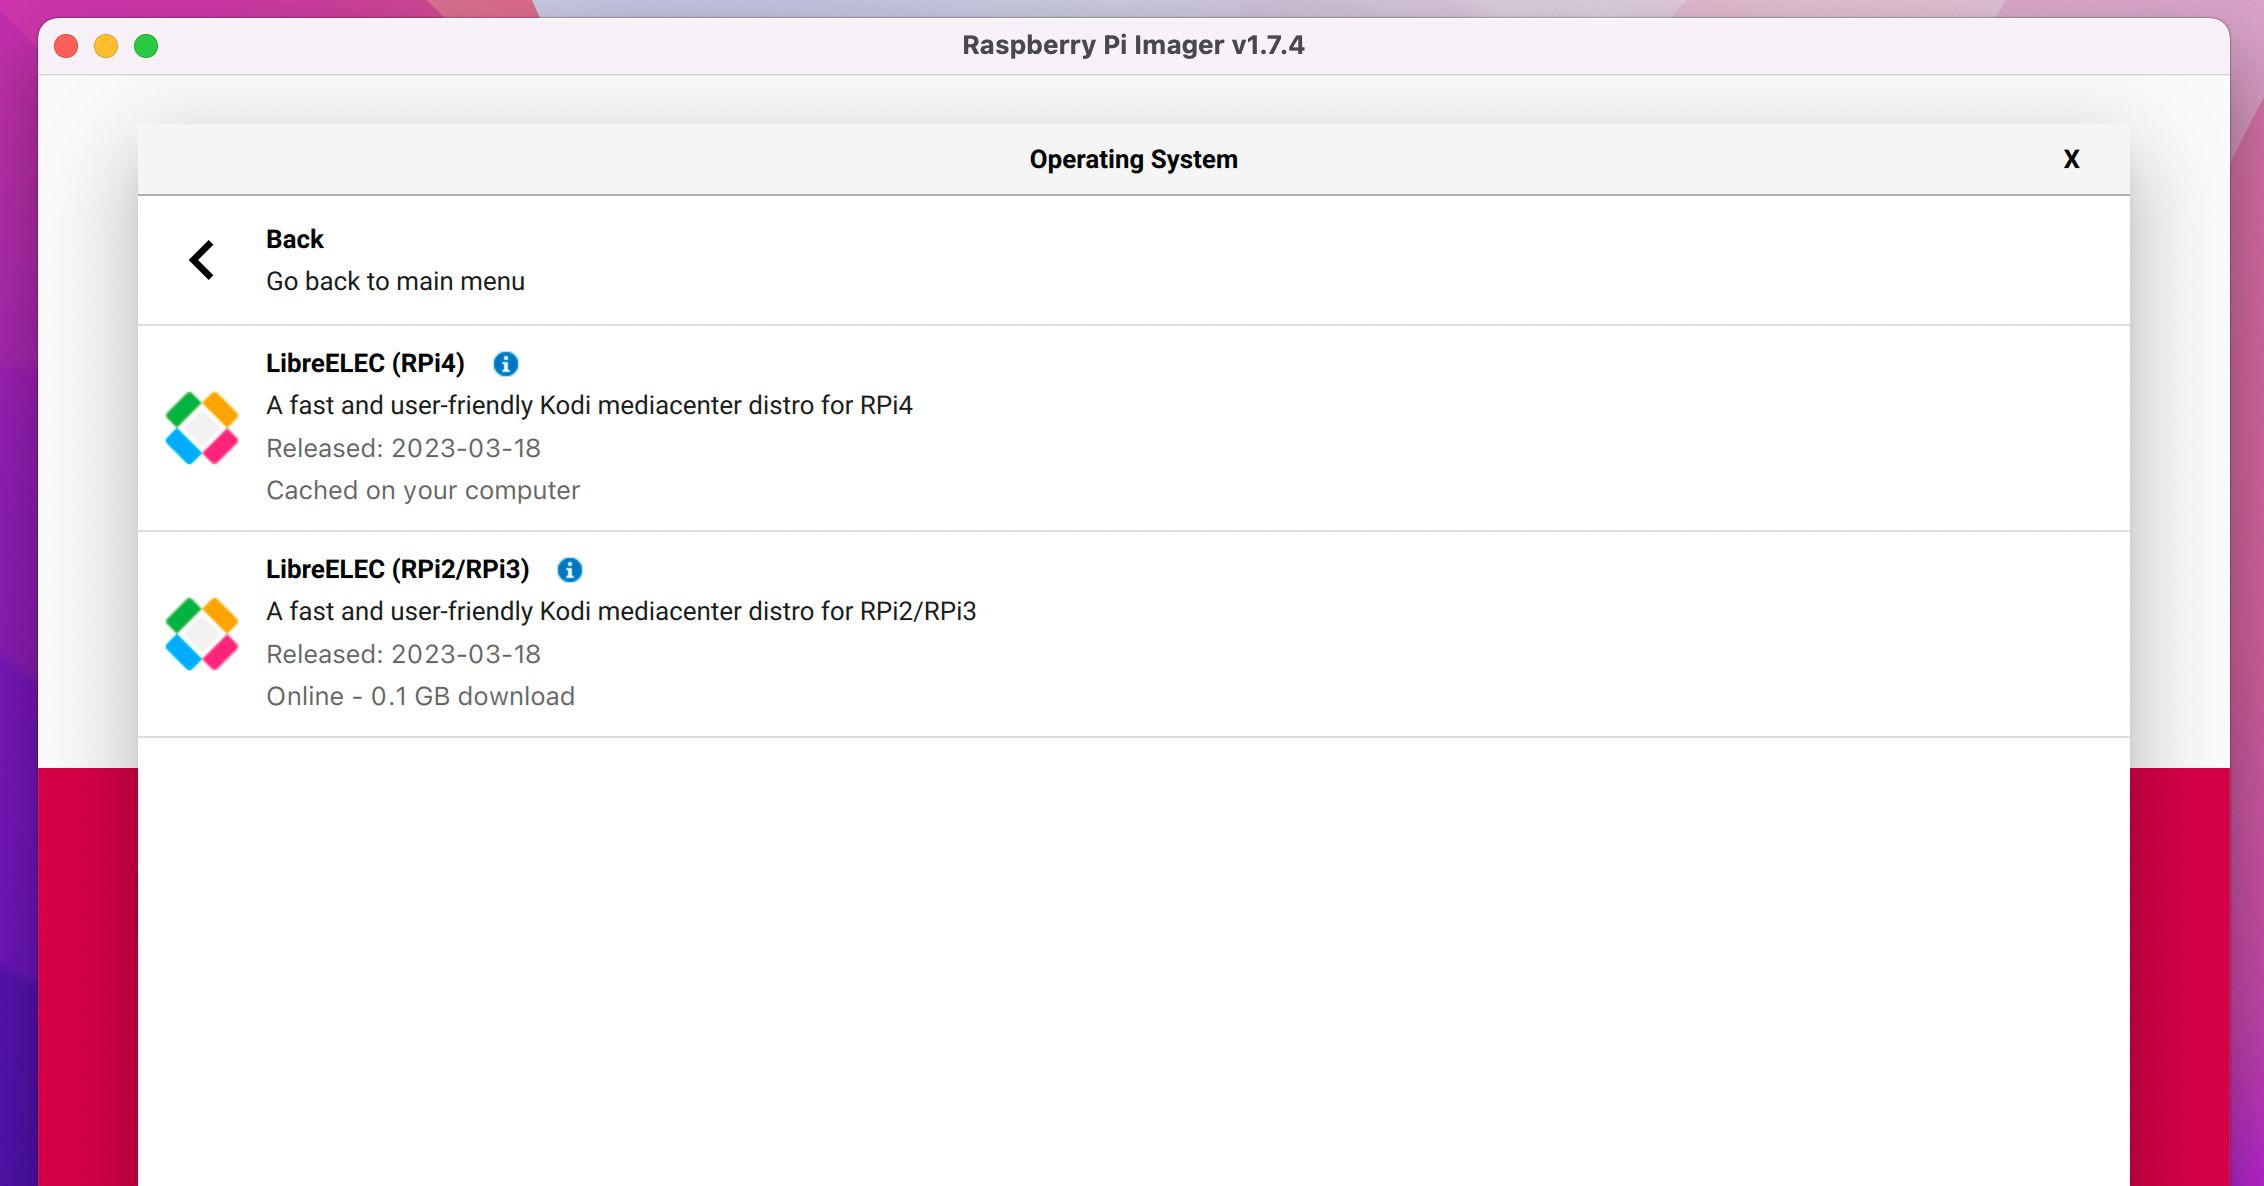
Task: Click the yellow minimize window button
Action: 106,46
